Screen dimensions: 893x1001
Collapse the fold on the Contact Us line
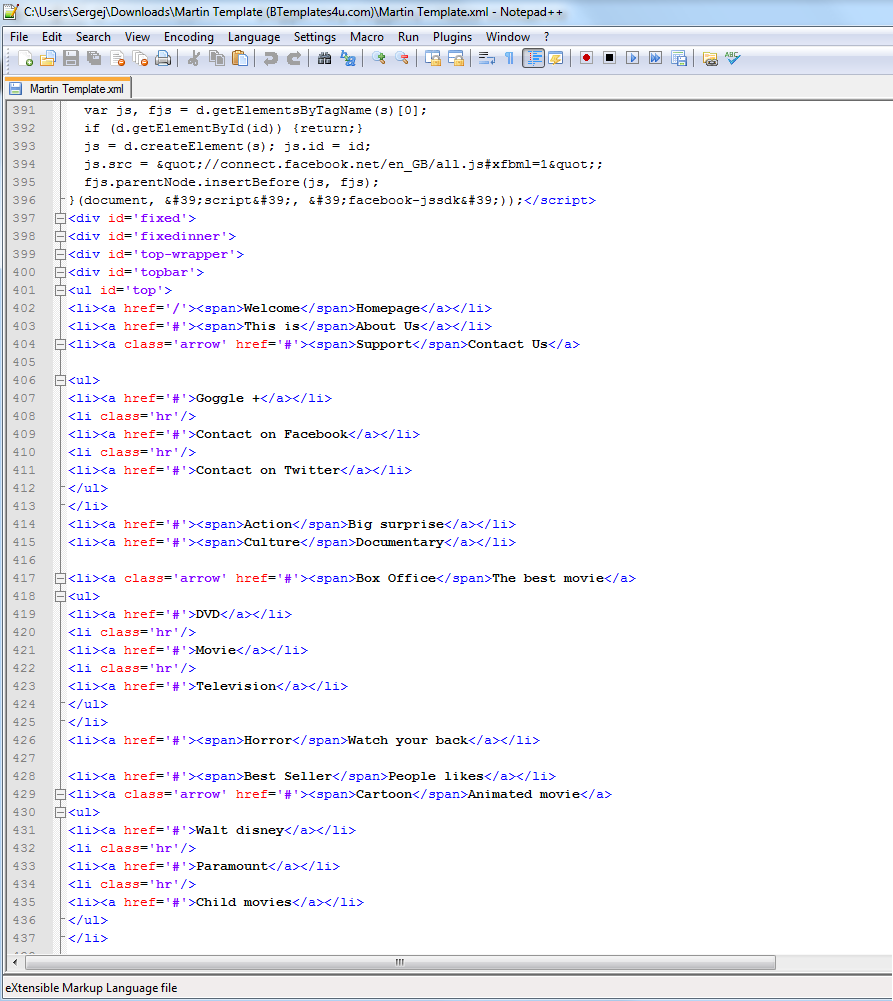coord(60,345)
